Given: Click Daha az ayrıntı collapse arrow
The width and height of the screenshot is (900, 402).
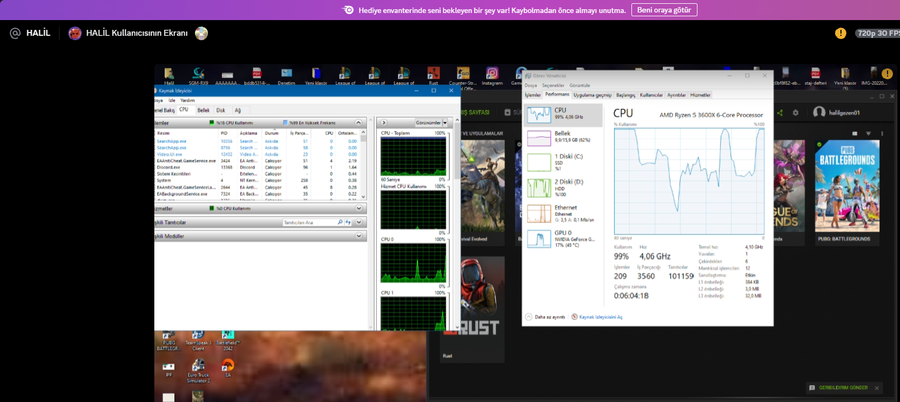Looking at the screenshot, I should tap(529, 317).
